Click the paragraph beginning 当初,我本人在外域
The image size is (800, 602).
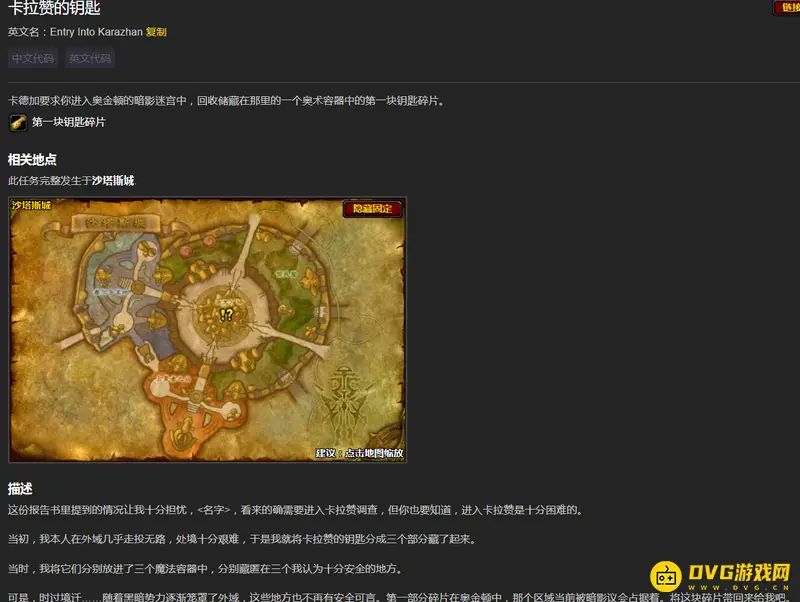point(242,539)
